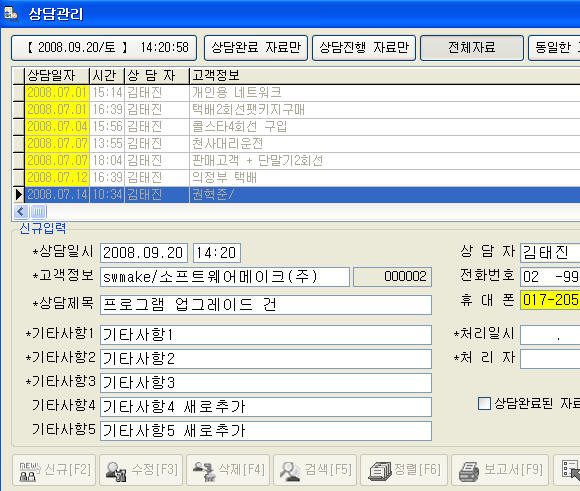Click the 삭제[F4] delete icon
This screenshot has width=580, height=491.
click(204, 471)
